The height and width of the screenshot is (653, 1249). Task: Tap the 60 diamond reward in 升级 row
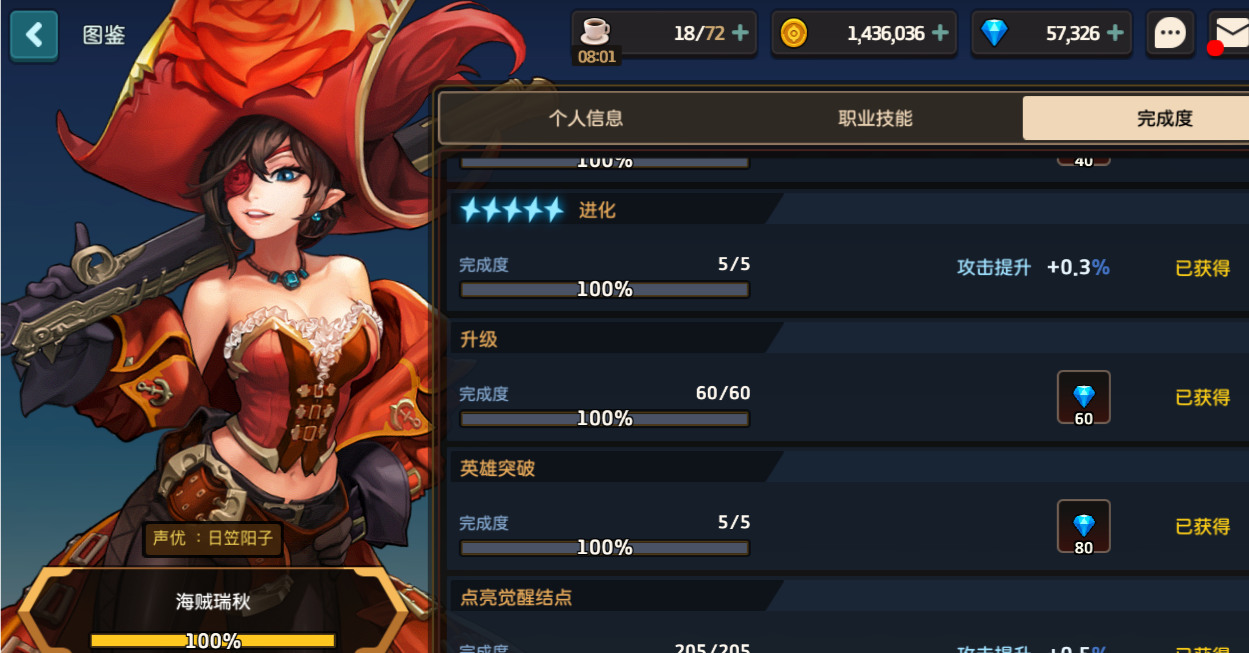pyautogui.click(x=1084, y=398)
